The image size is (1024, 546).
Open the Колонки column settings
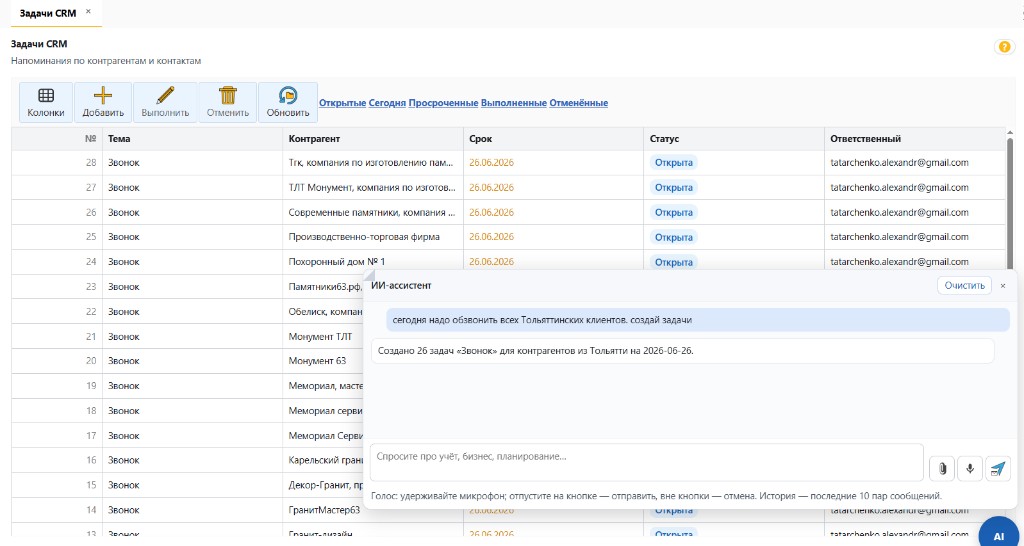click(x=46, y=103)
